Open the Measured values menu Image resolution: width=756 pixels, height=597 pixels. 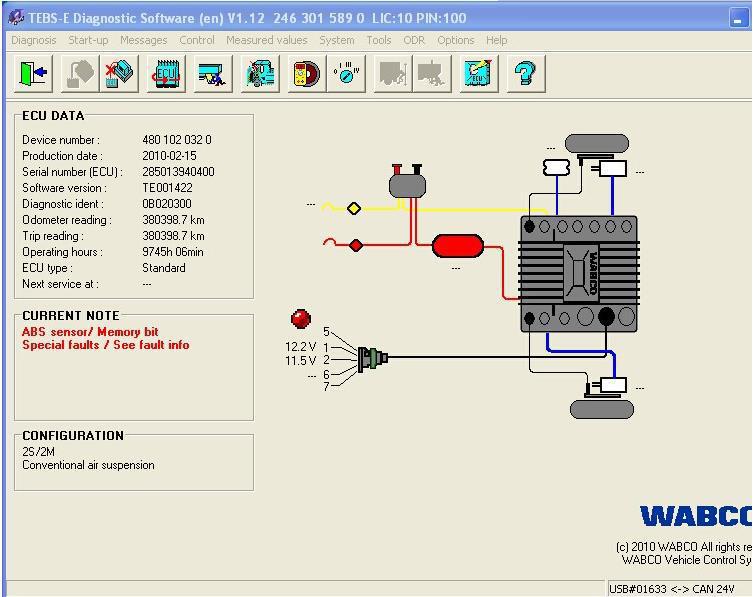click(267, 40)
